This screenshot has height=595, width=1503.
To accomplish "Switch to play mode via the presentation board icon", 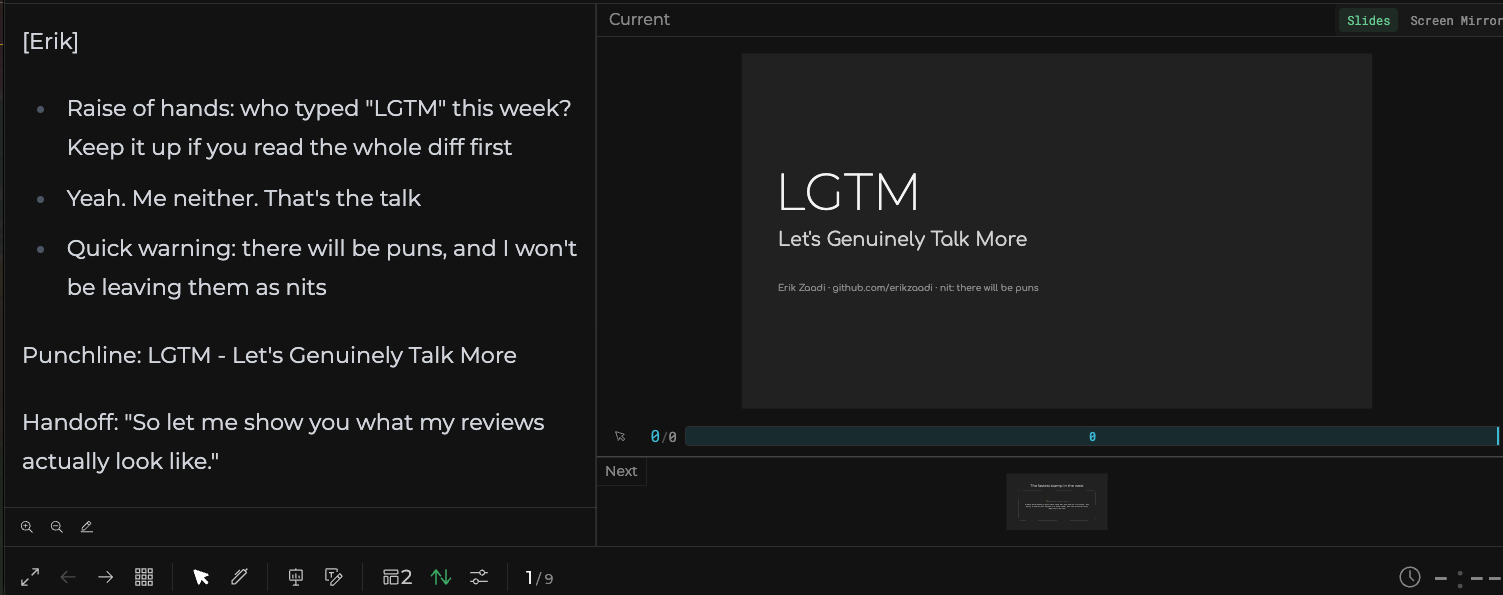I will point(296,577).
